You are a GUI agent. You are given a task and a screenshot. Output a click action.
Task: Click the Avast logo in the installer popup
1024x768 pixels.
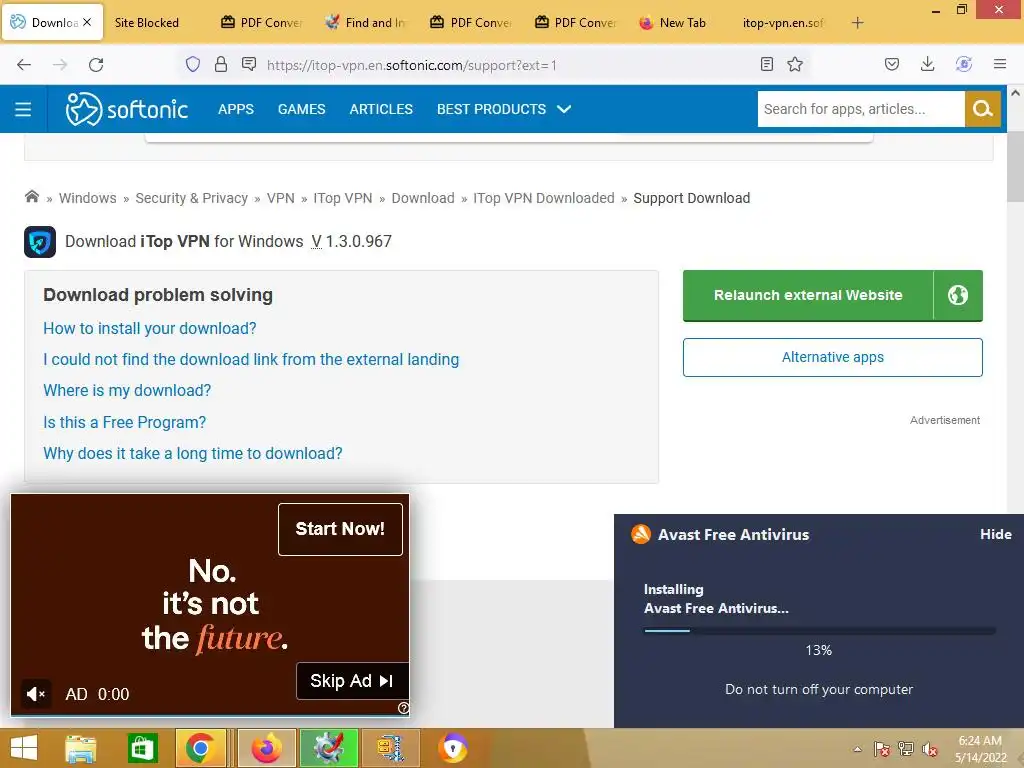pos(640,534)
